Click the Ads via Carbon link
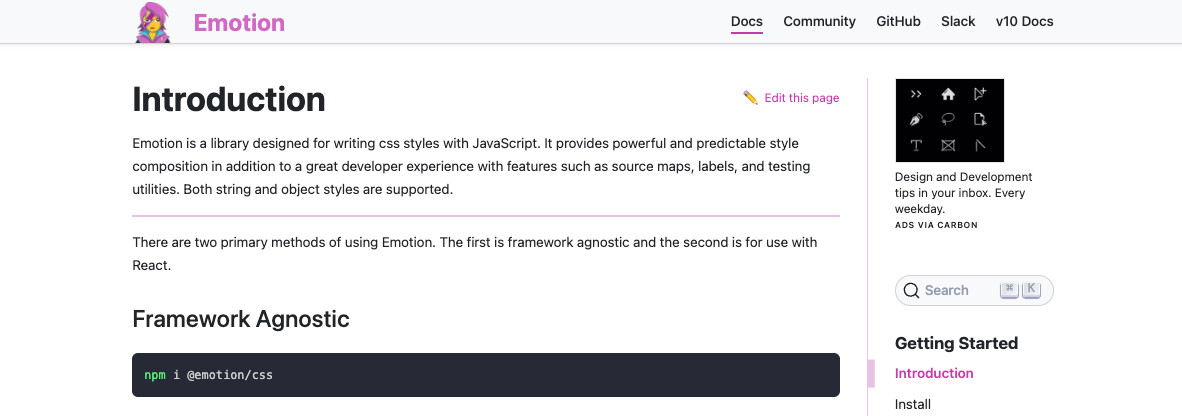Screen dimensions: 1182x416 (936, 226)
